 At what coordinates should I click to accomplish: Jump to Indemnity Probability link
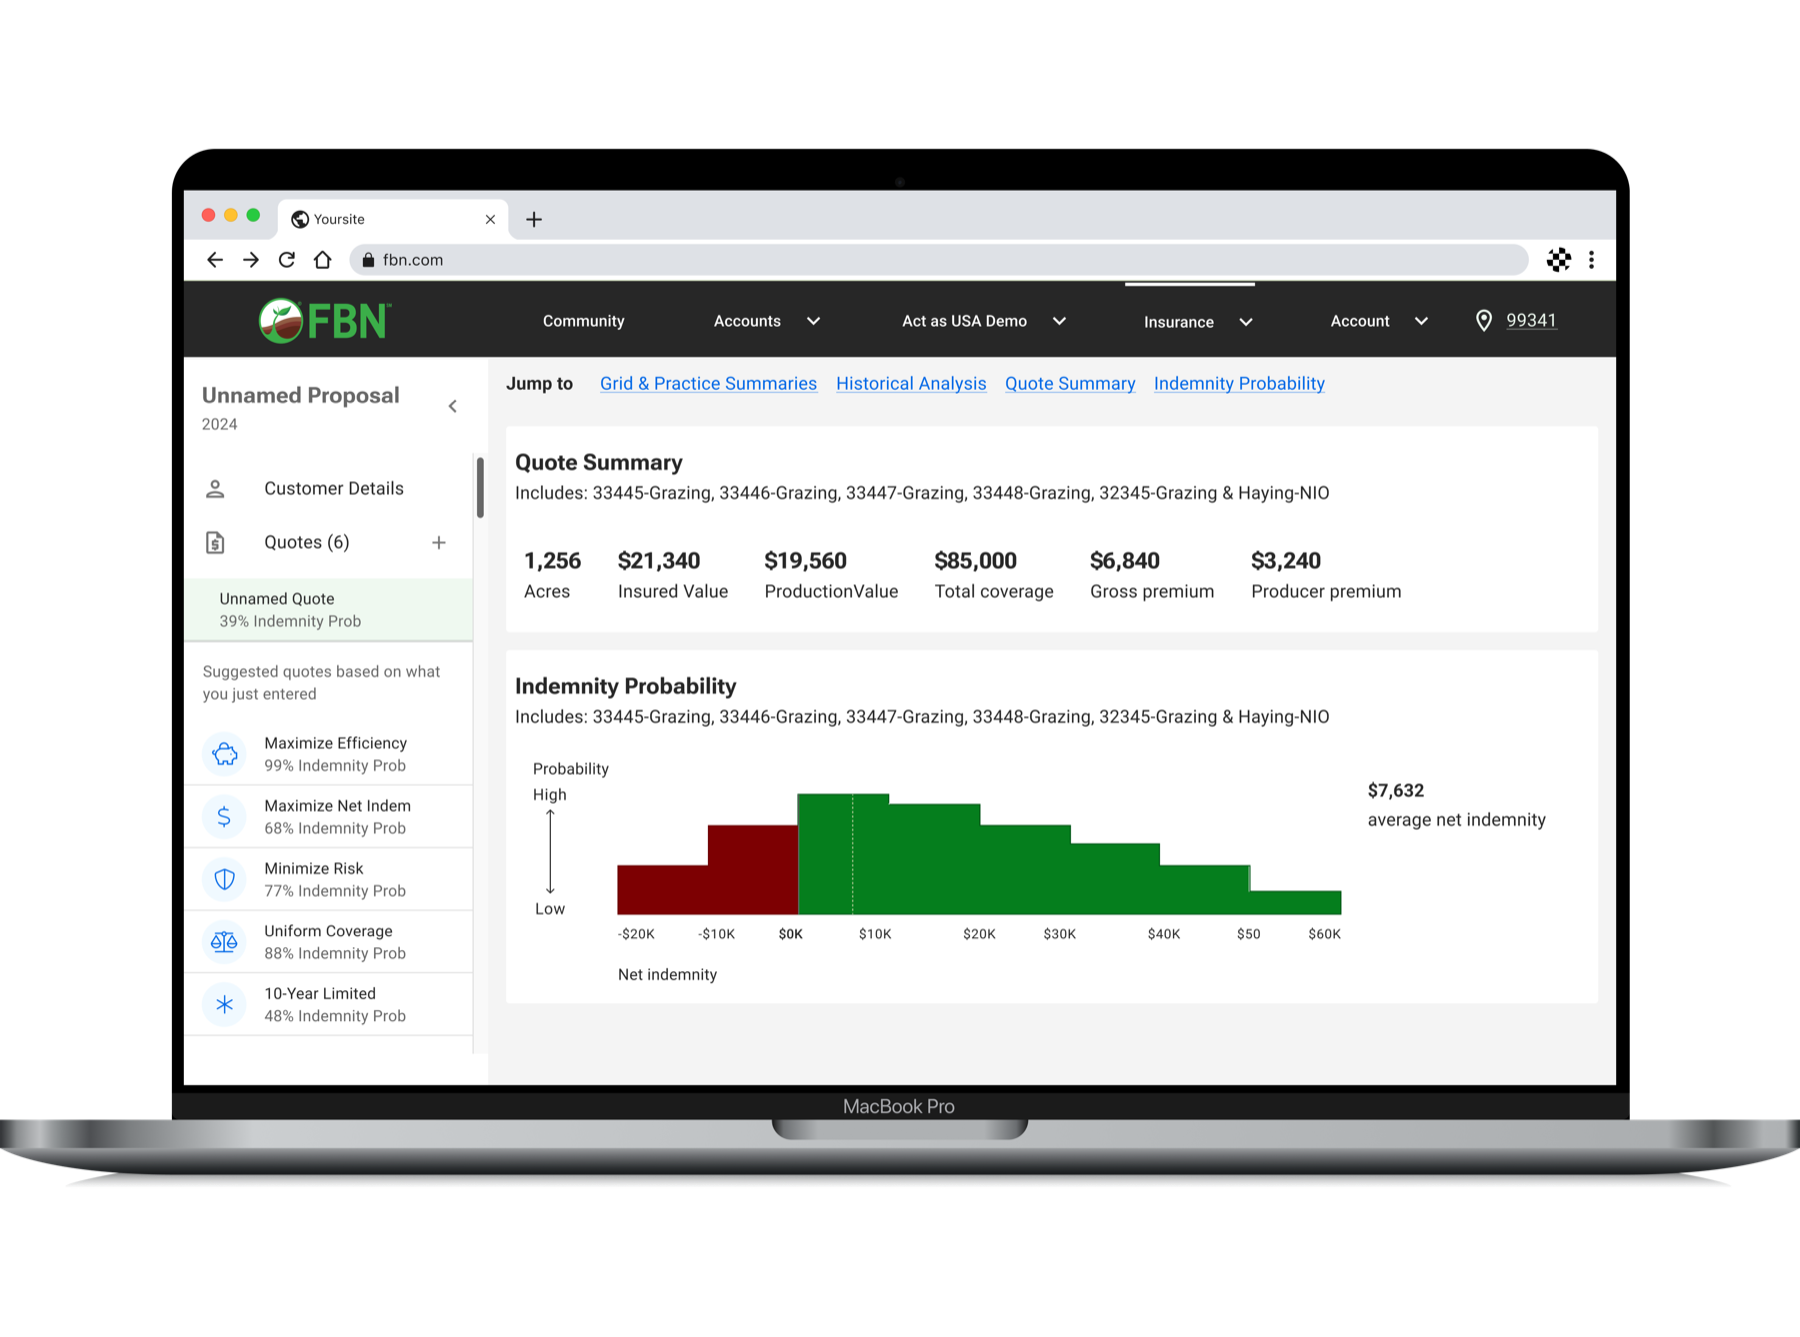[1239, 384]
